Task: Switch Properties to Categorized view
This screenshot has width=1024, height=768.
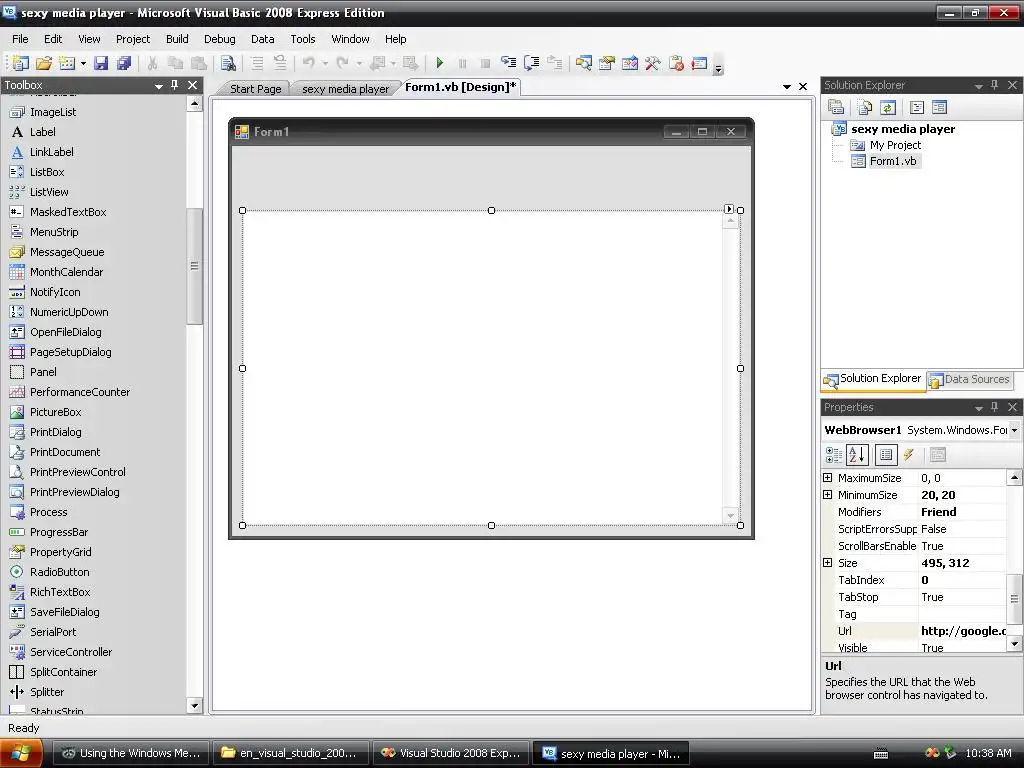Action: click(x=834, y=455)
